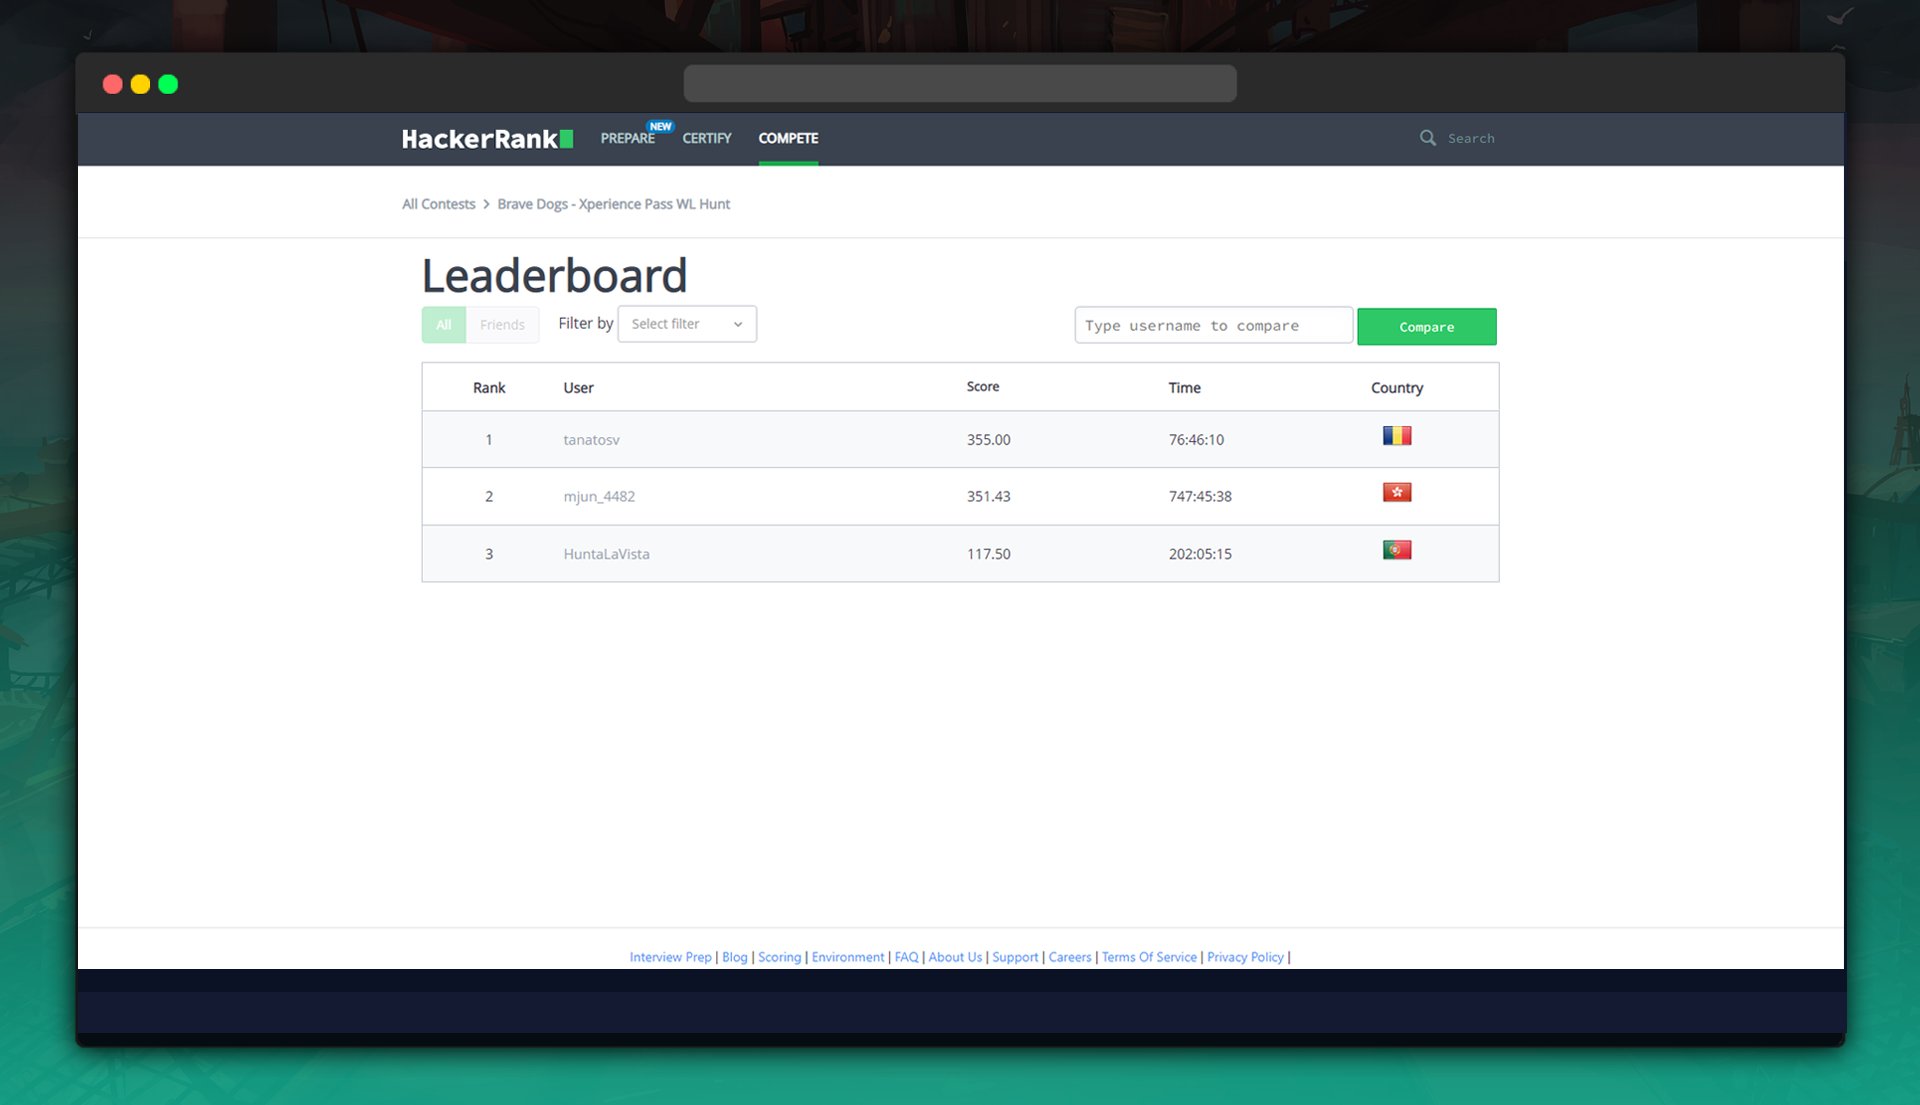Expand the Filter by dropdown arrow
This screenshot has width=1920, height=1105.
click(738, 324)
